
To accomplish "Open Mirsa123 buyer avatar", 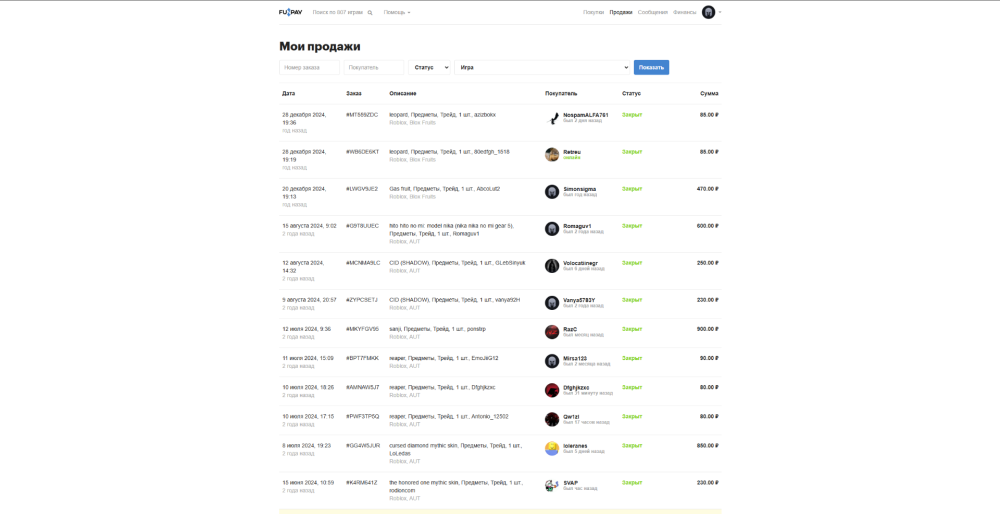I will (x=552, y=361).
